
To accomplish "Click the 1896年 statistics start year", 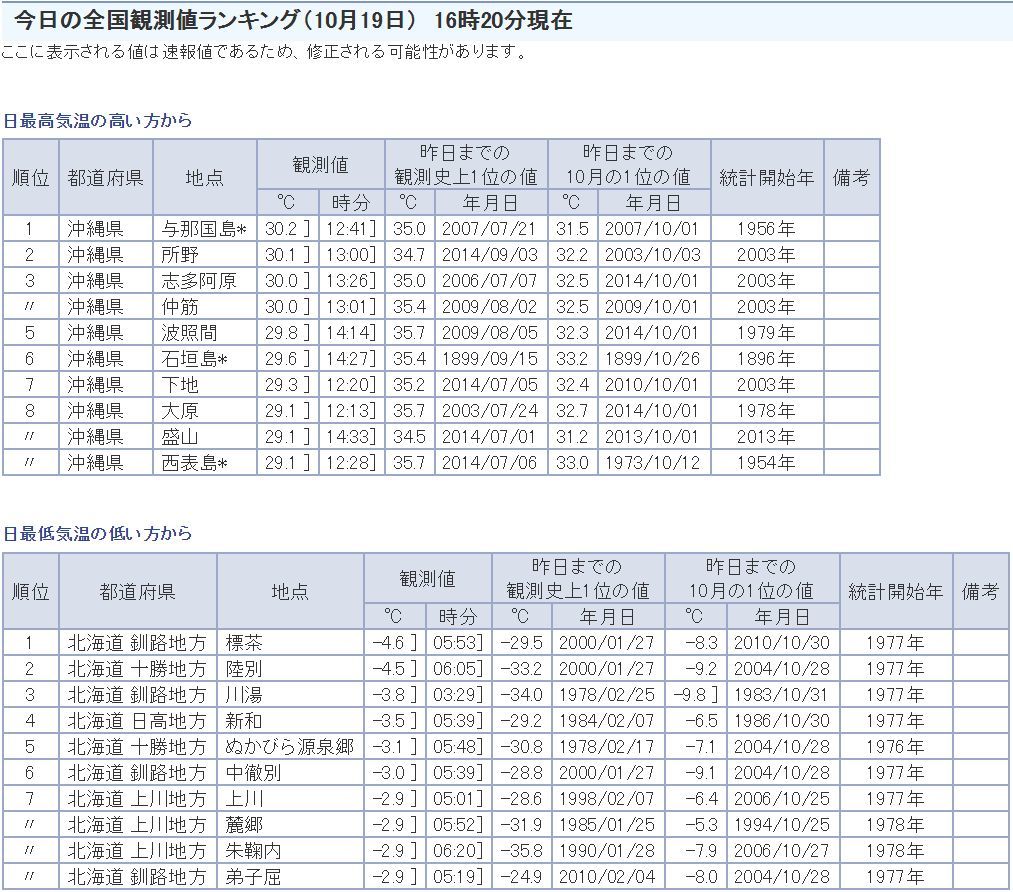I will (766, 358).
